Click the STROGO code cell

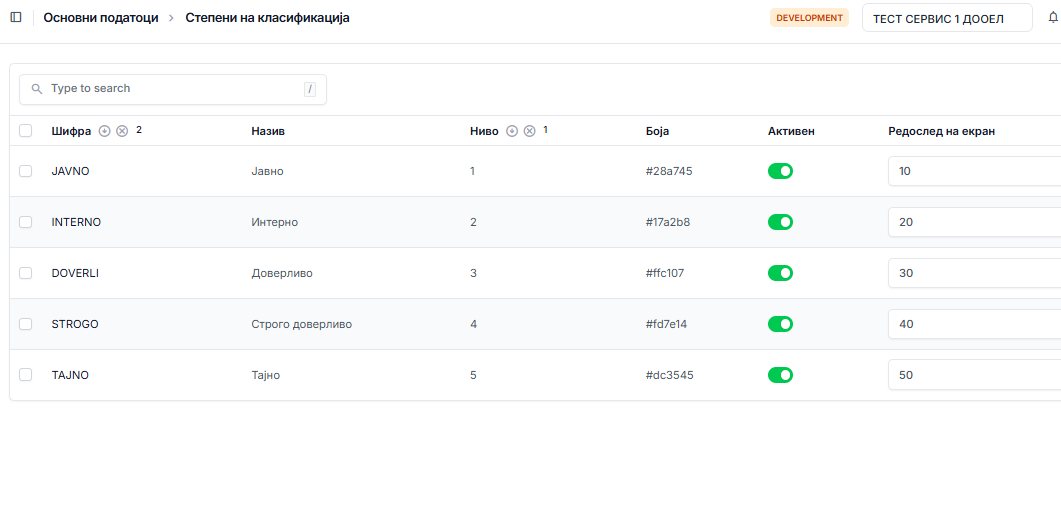[75, 324]
